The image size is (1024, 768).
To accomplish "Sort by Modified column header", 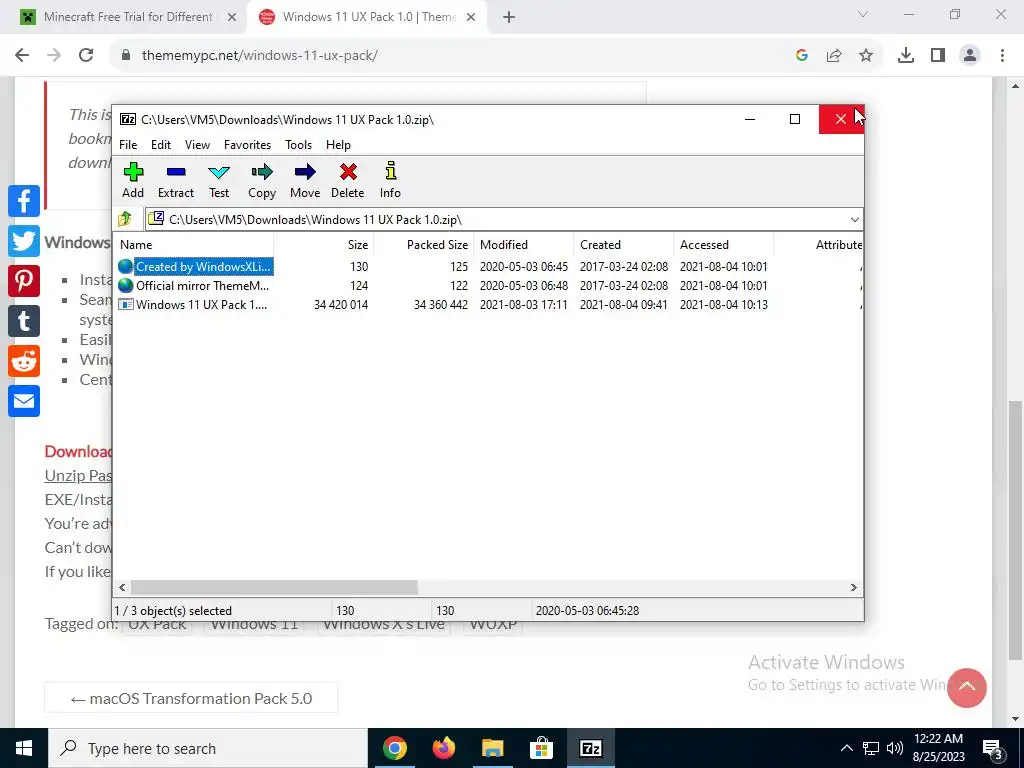I will tap(523, 245).
